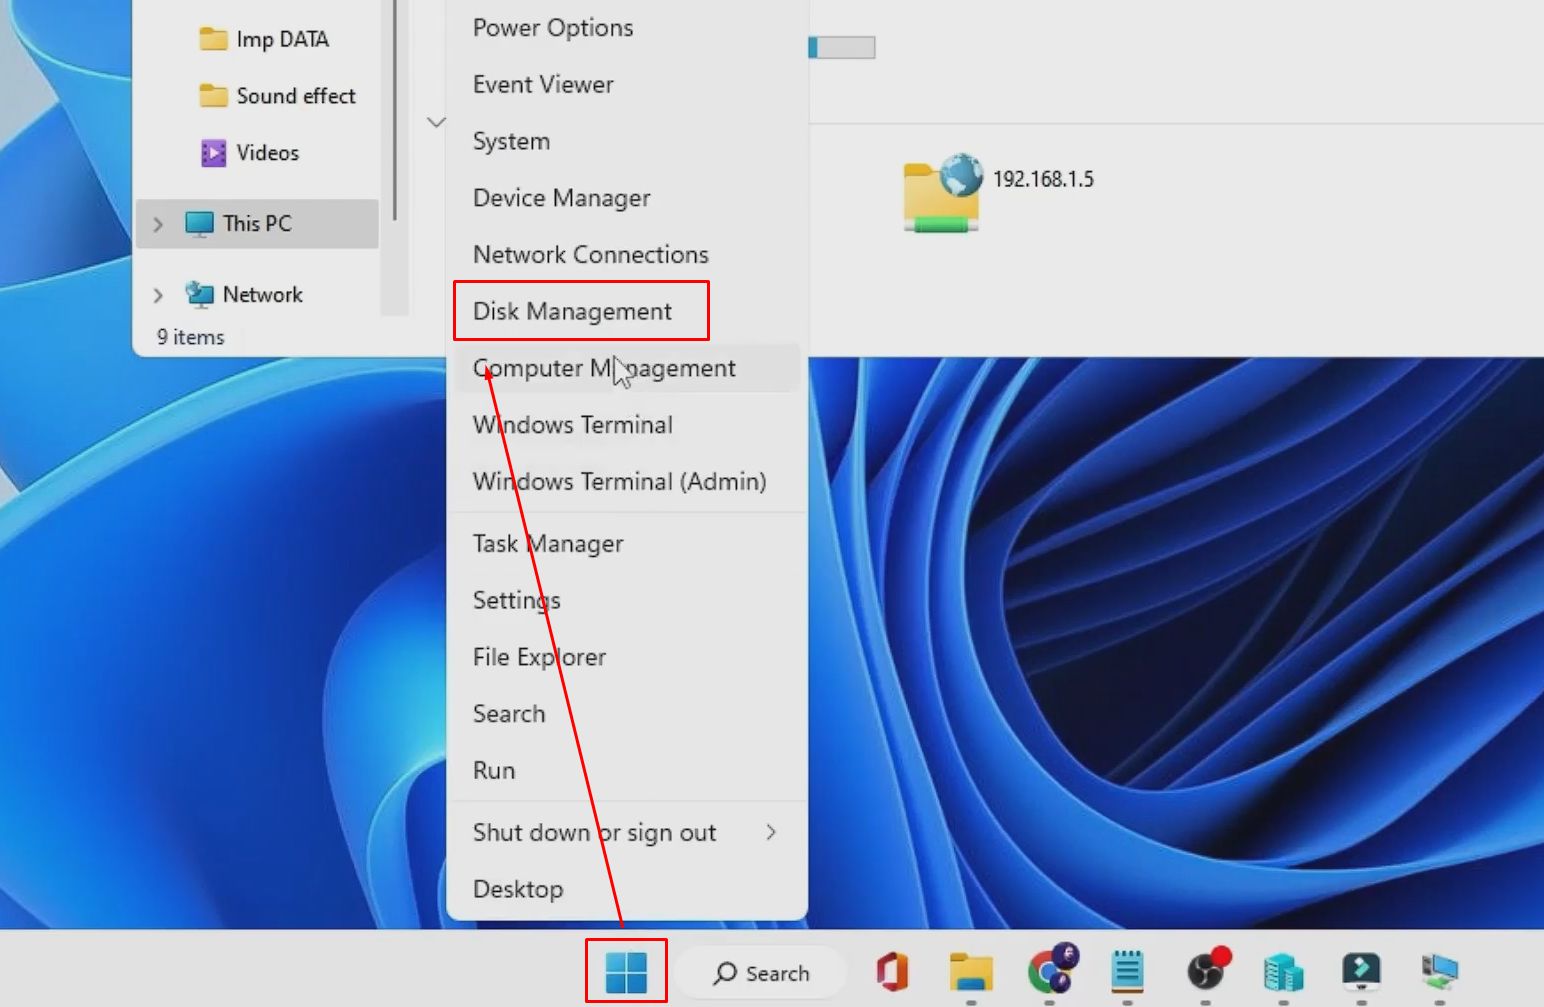This screenshot has height=1007, width=1544.
Task: Open Computer Management from the menu
Action: [603, 368]
